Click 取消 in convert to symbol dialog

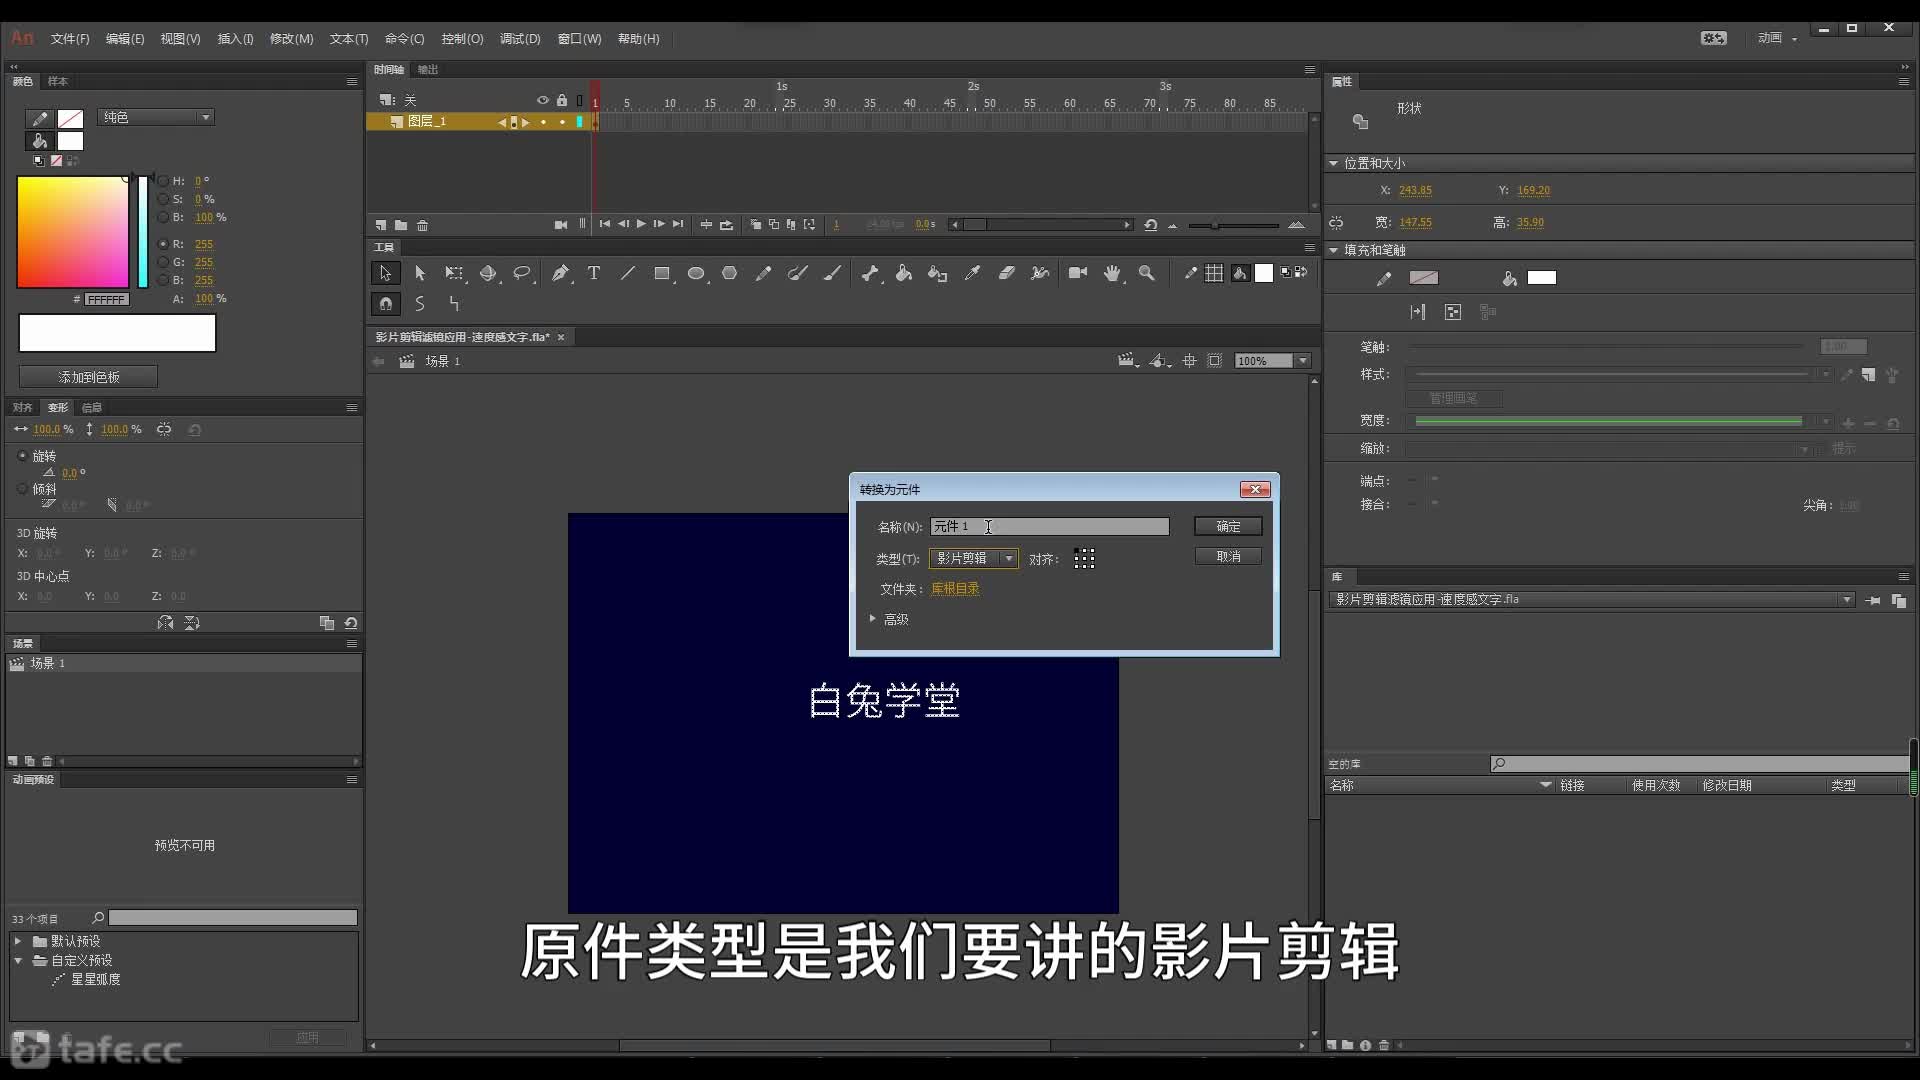(1228, 556)
